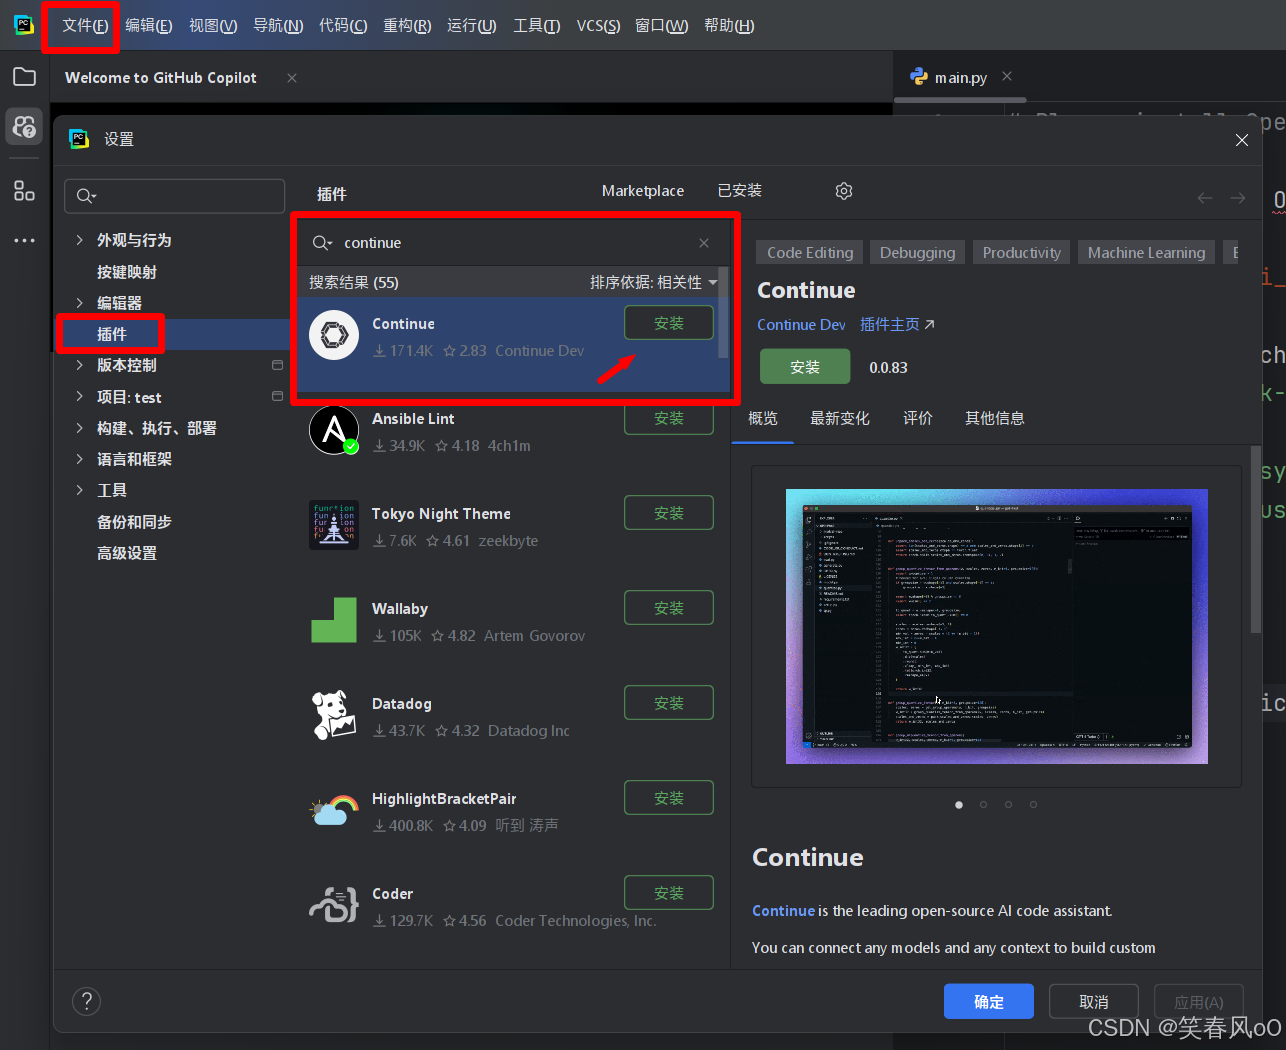The width and height of the screenshot is (1286, 1050).
Task: Open the 文件(F) menu
Action: [x=85, y=25]
